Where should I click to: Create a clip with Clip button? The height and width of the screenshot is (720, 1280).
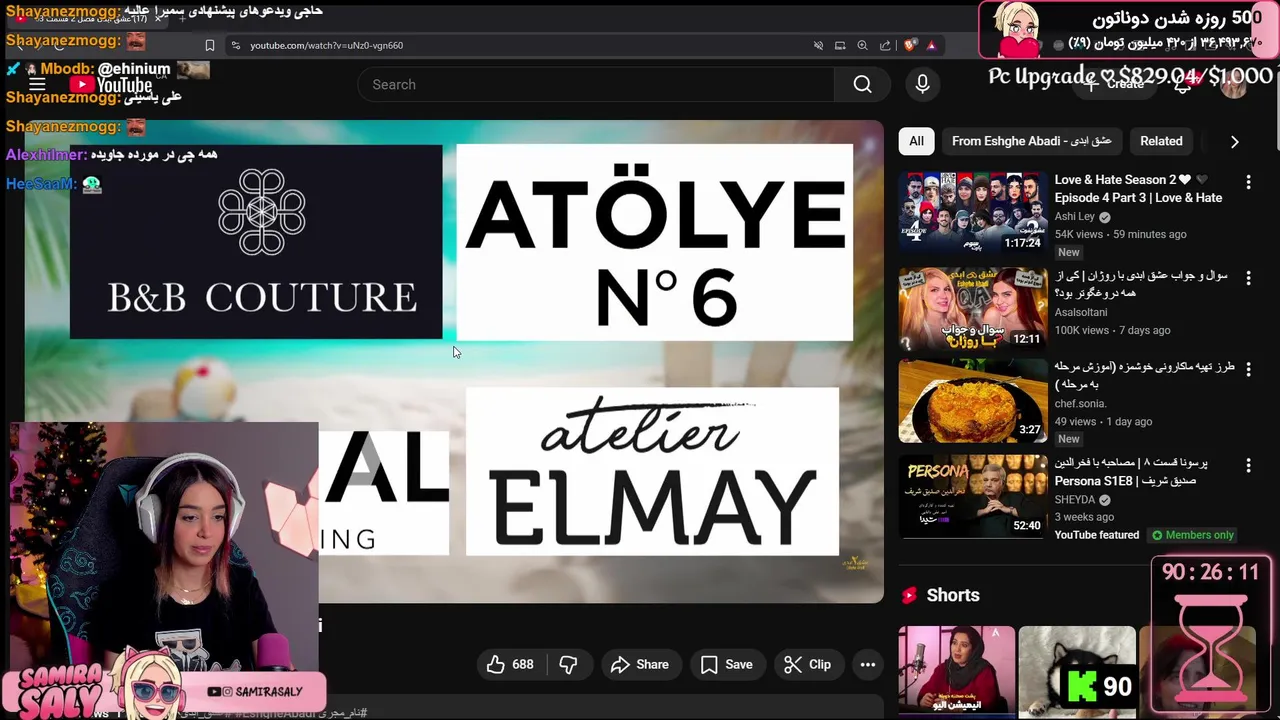(x=807, y=664)
